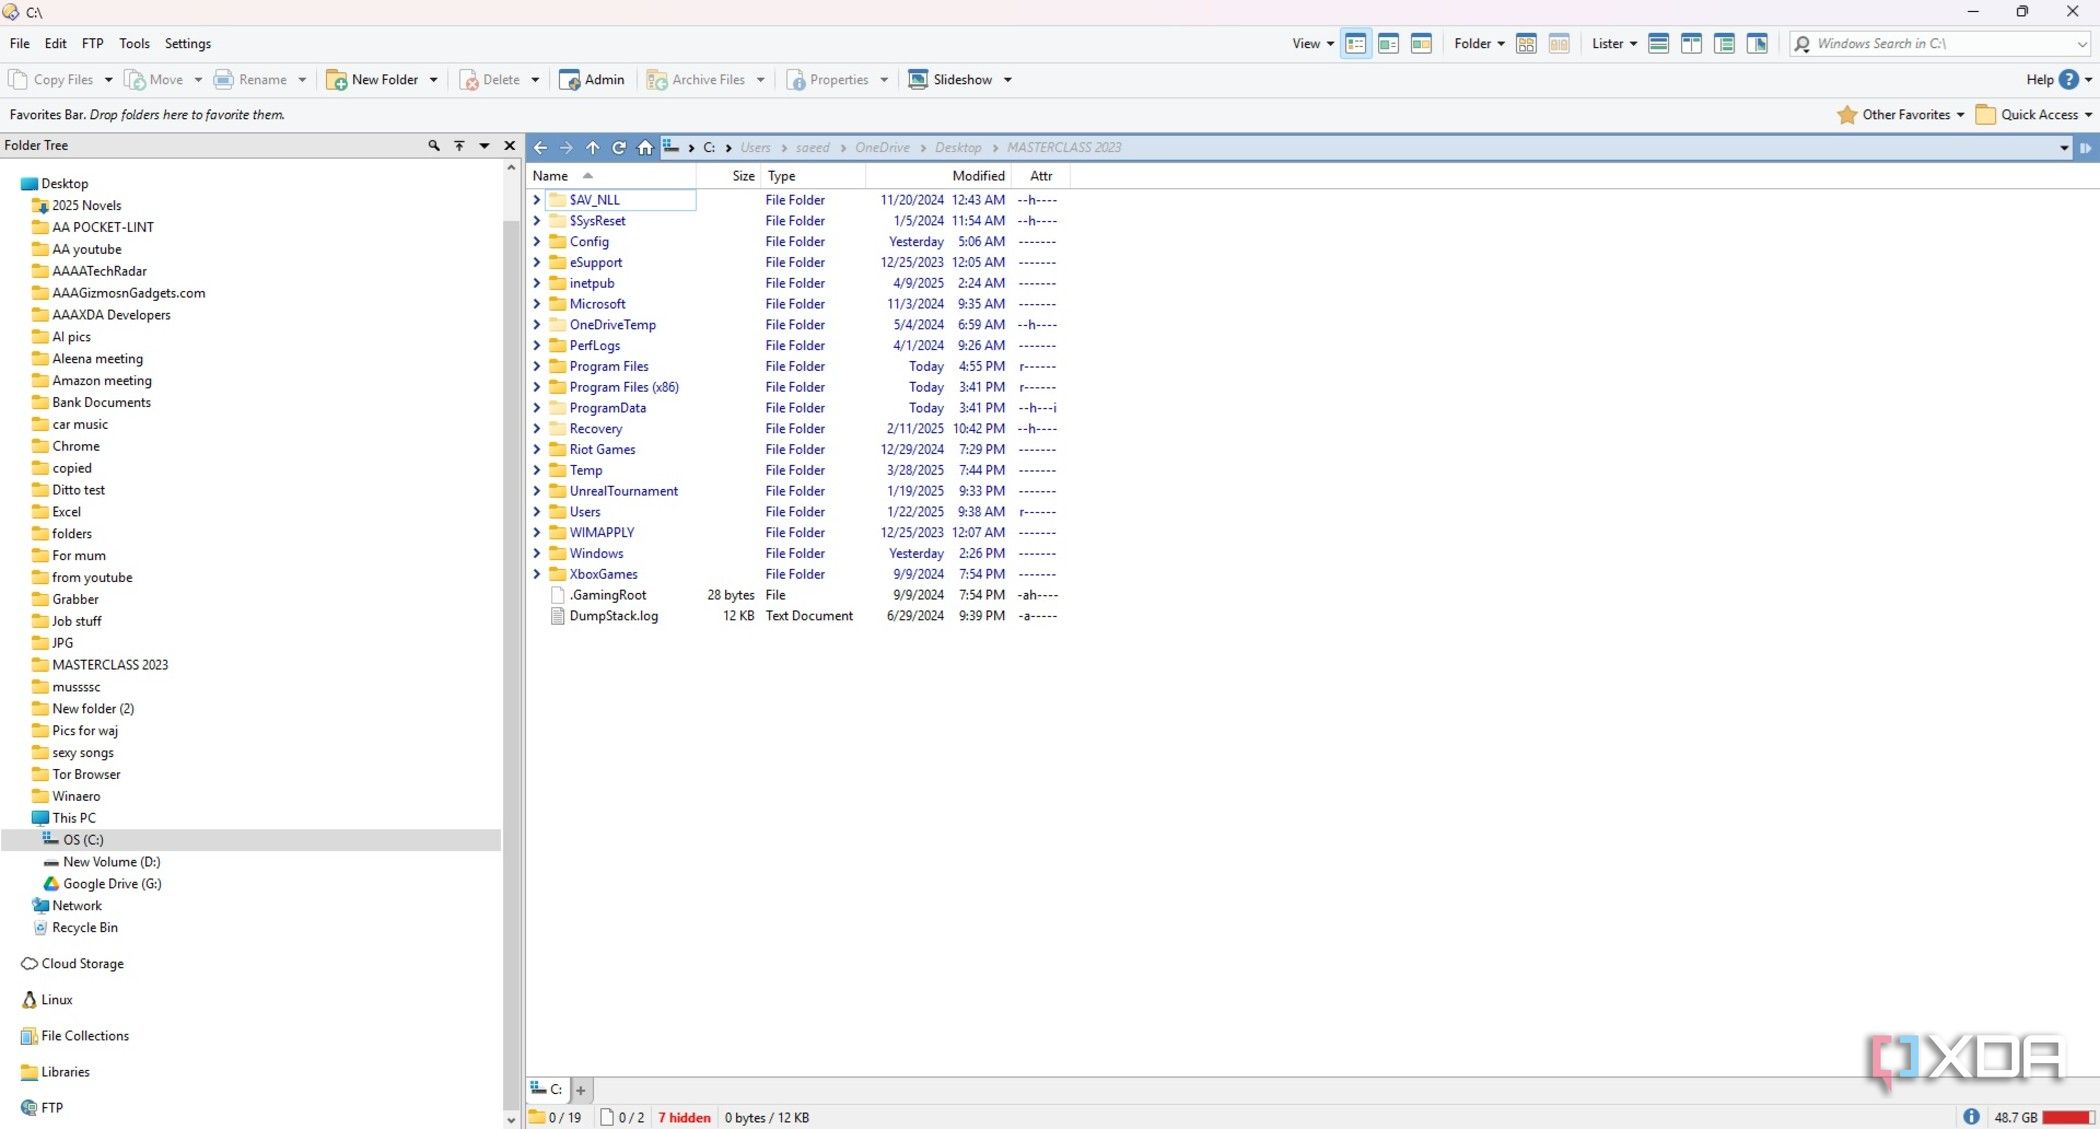Go back using the back arrow
Viewport: 2100px width, 1129px height.
pyautogui.click(x=540, y=147)
